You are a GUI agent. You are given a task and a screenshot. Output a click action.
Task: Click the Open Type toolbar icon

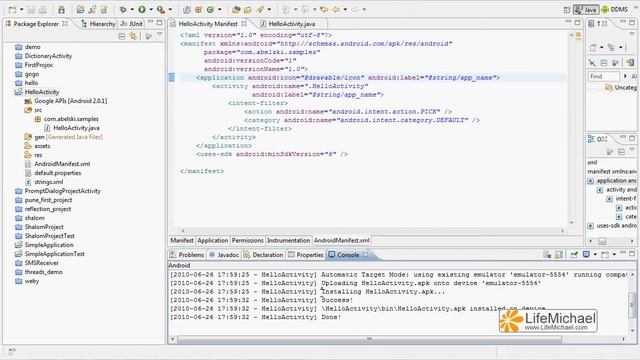(236, 9)
